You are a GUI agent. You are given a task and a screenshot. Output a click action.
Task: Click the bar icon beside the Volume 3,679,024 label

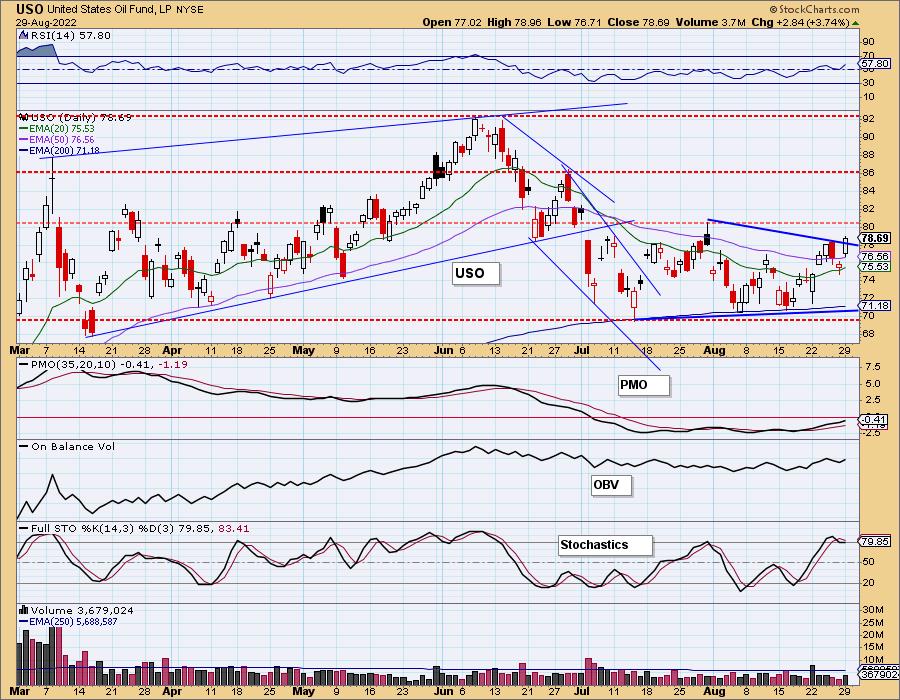[x=24, y=610]
